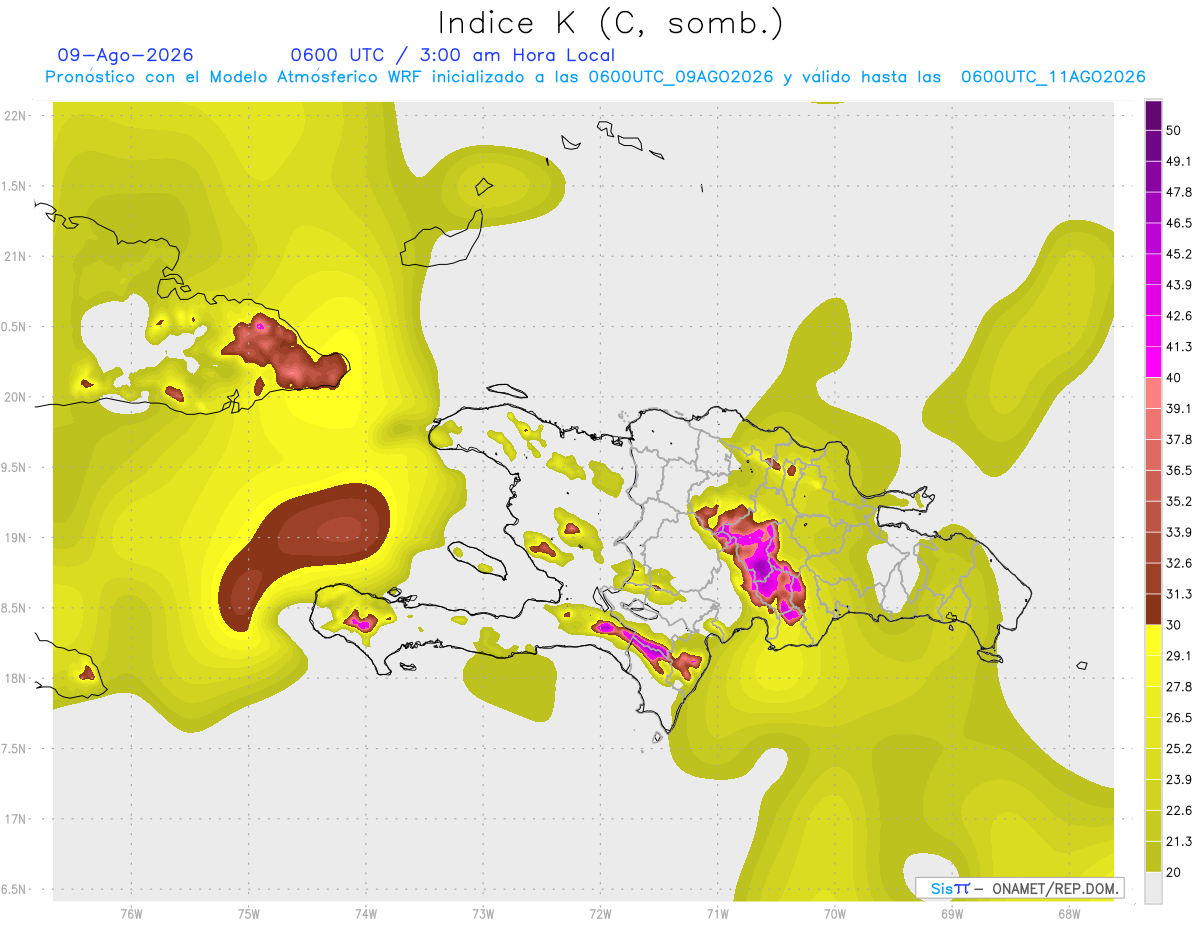Click the latitude label "22N"
1200x927 pixels.
[x=15, y=116]
